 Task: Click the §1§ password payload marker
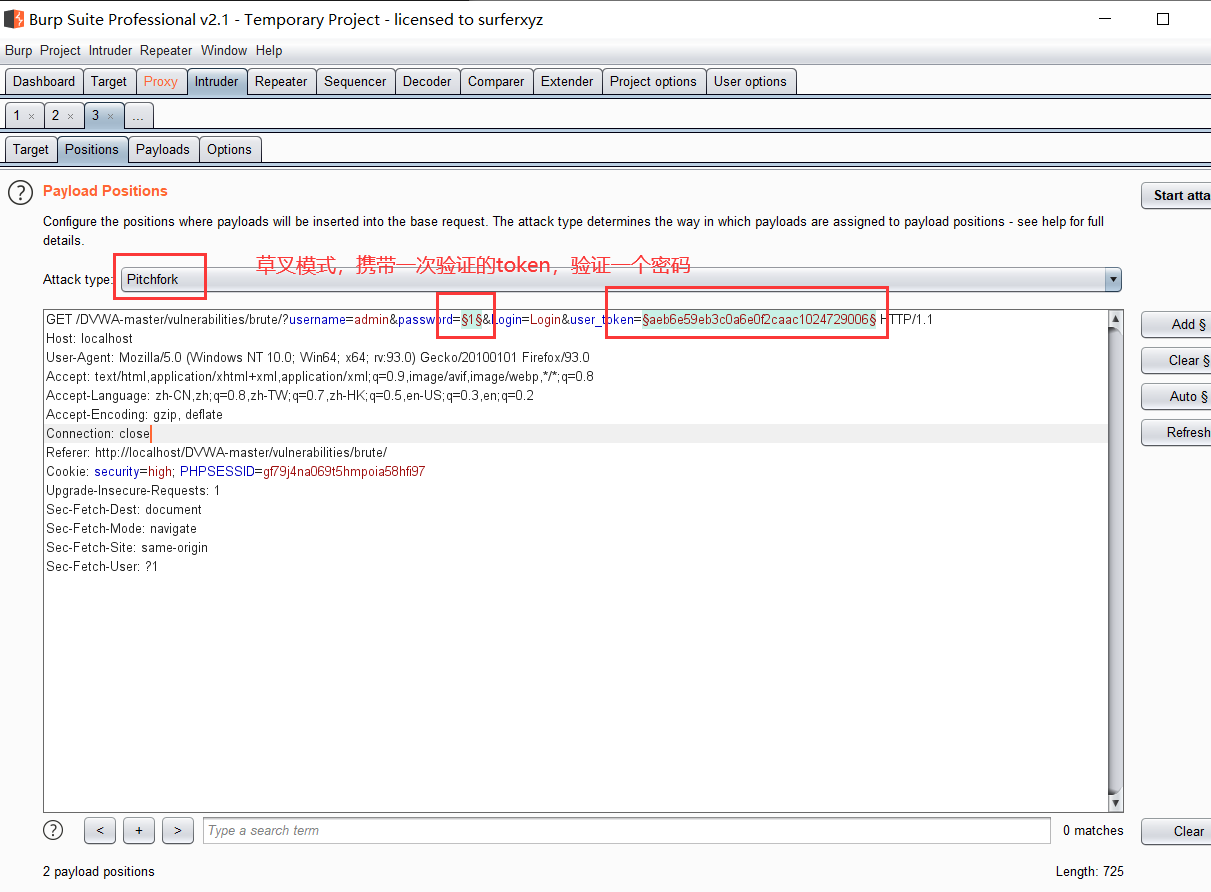(471, 320)
